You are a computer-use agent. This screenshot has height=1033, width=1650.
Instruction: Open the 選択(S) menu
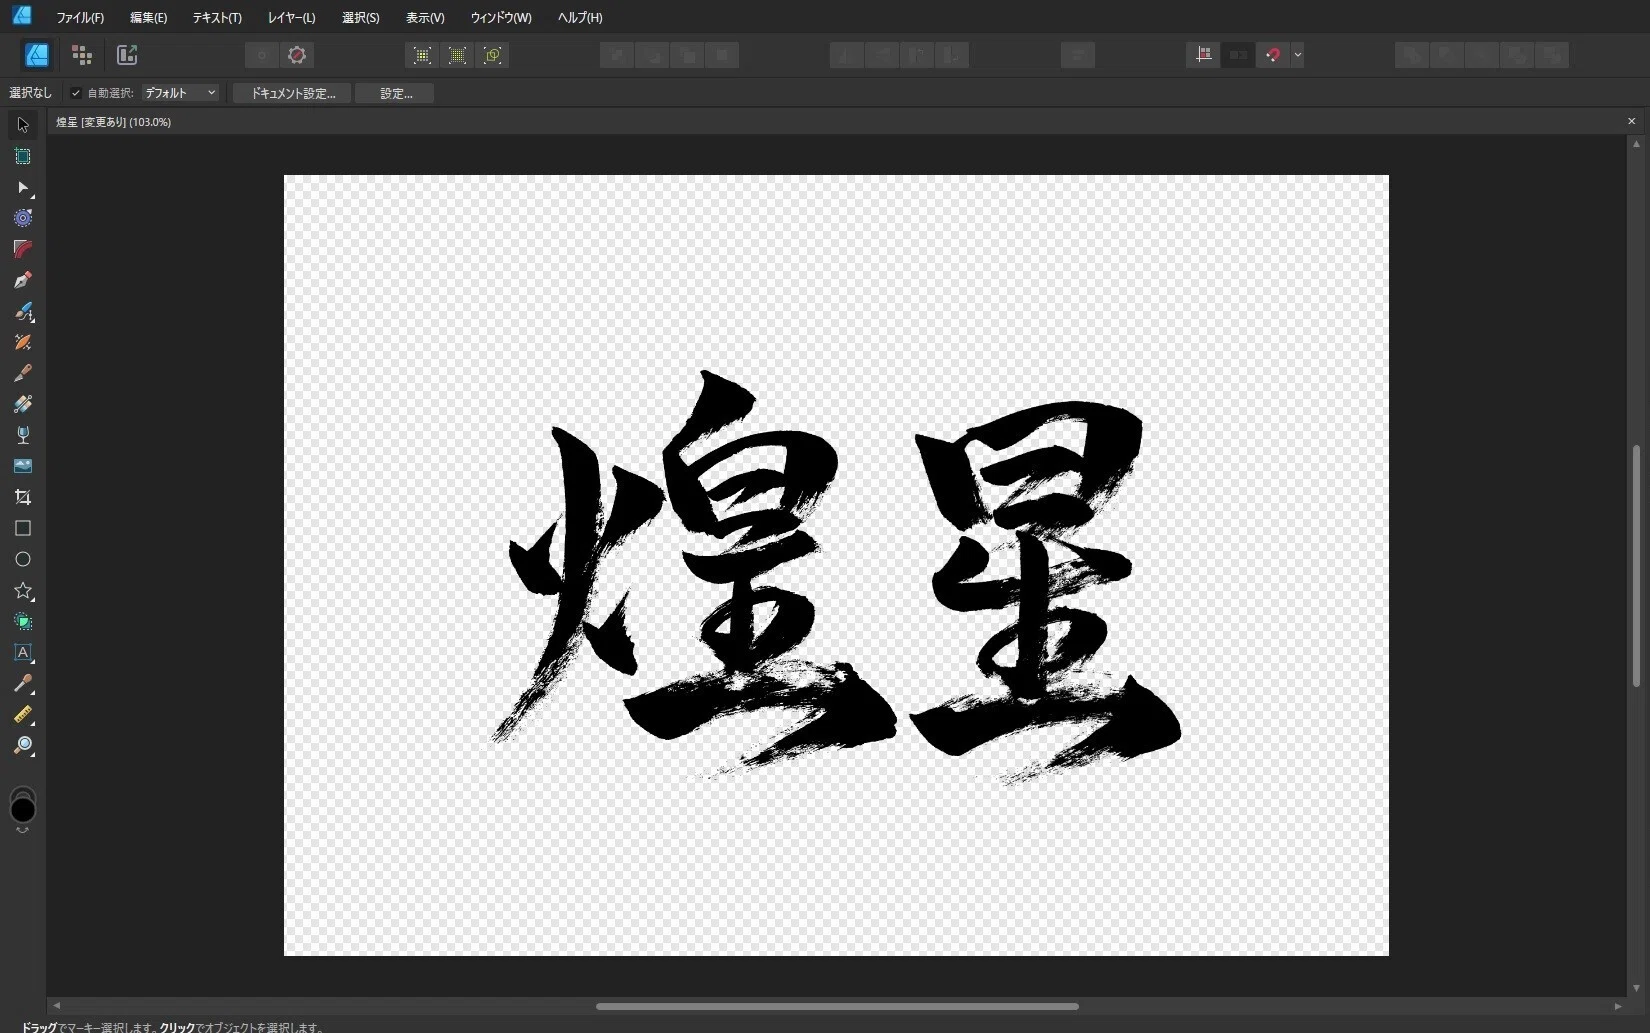(360, 17)
